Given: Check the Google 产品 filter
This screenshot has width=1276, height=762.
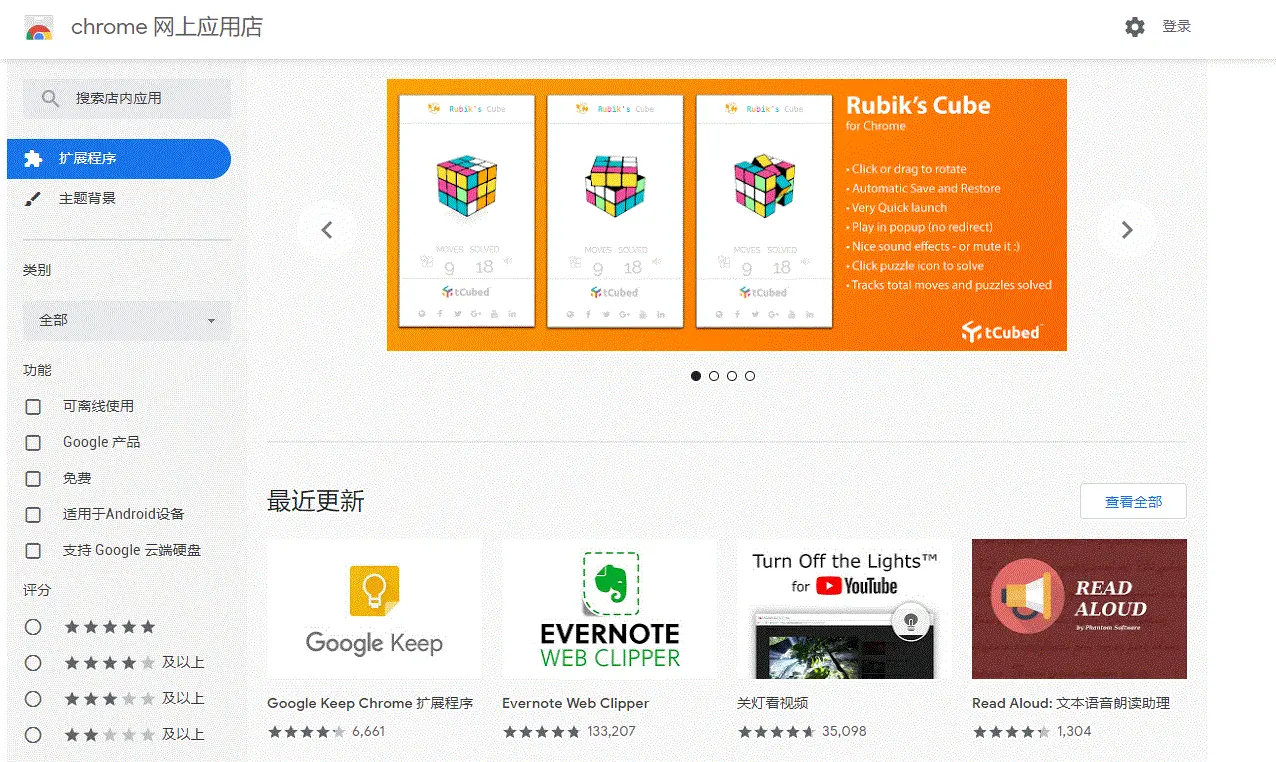Looking at the screenshot, I should point(33,443).
